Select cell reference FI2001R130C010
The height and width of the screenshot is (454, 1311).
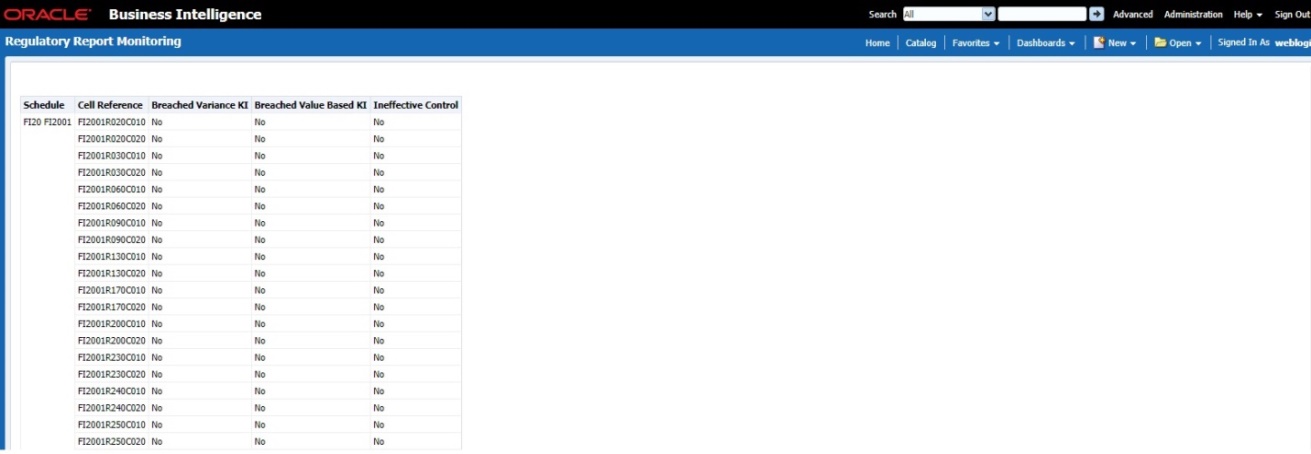[111, 257]
